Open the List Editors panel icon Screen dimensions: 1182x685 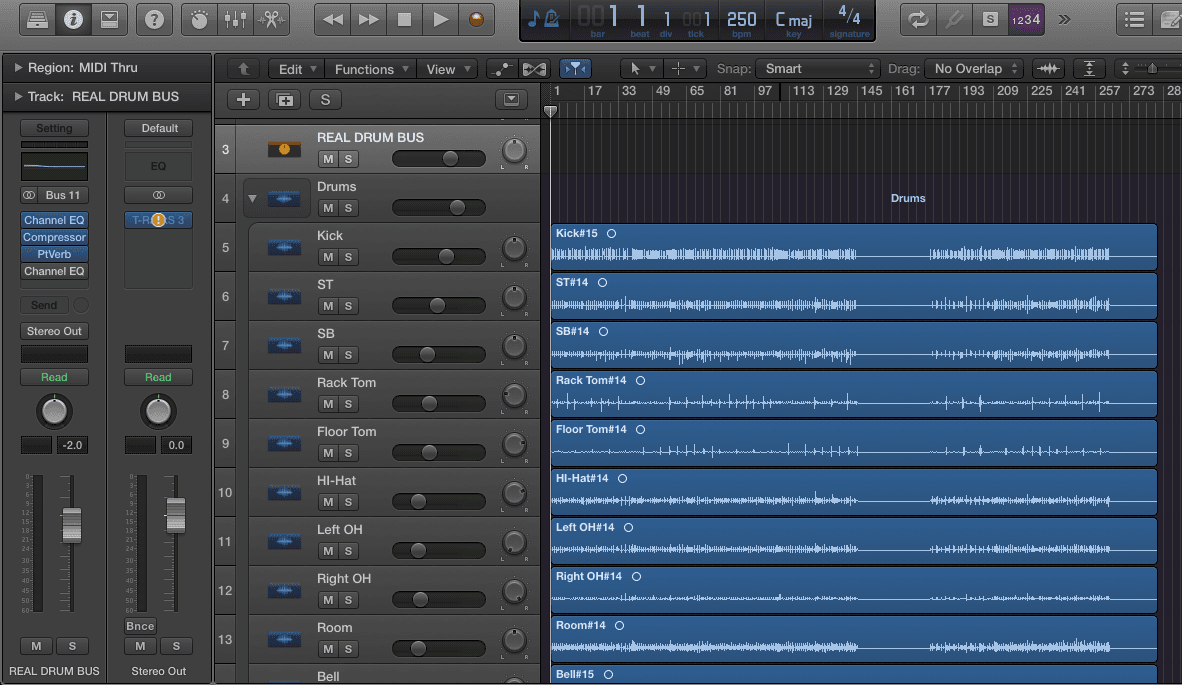(x=1136, y=19)
